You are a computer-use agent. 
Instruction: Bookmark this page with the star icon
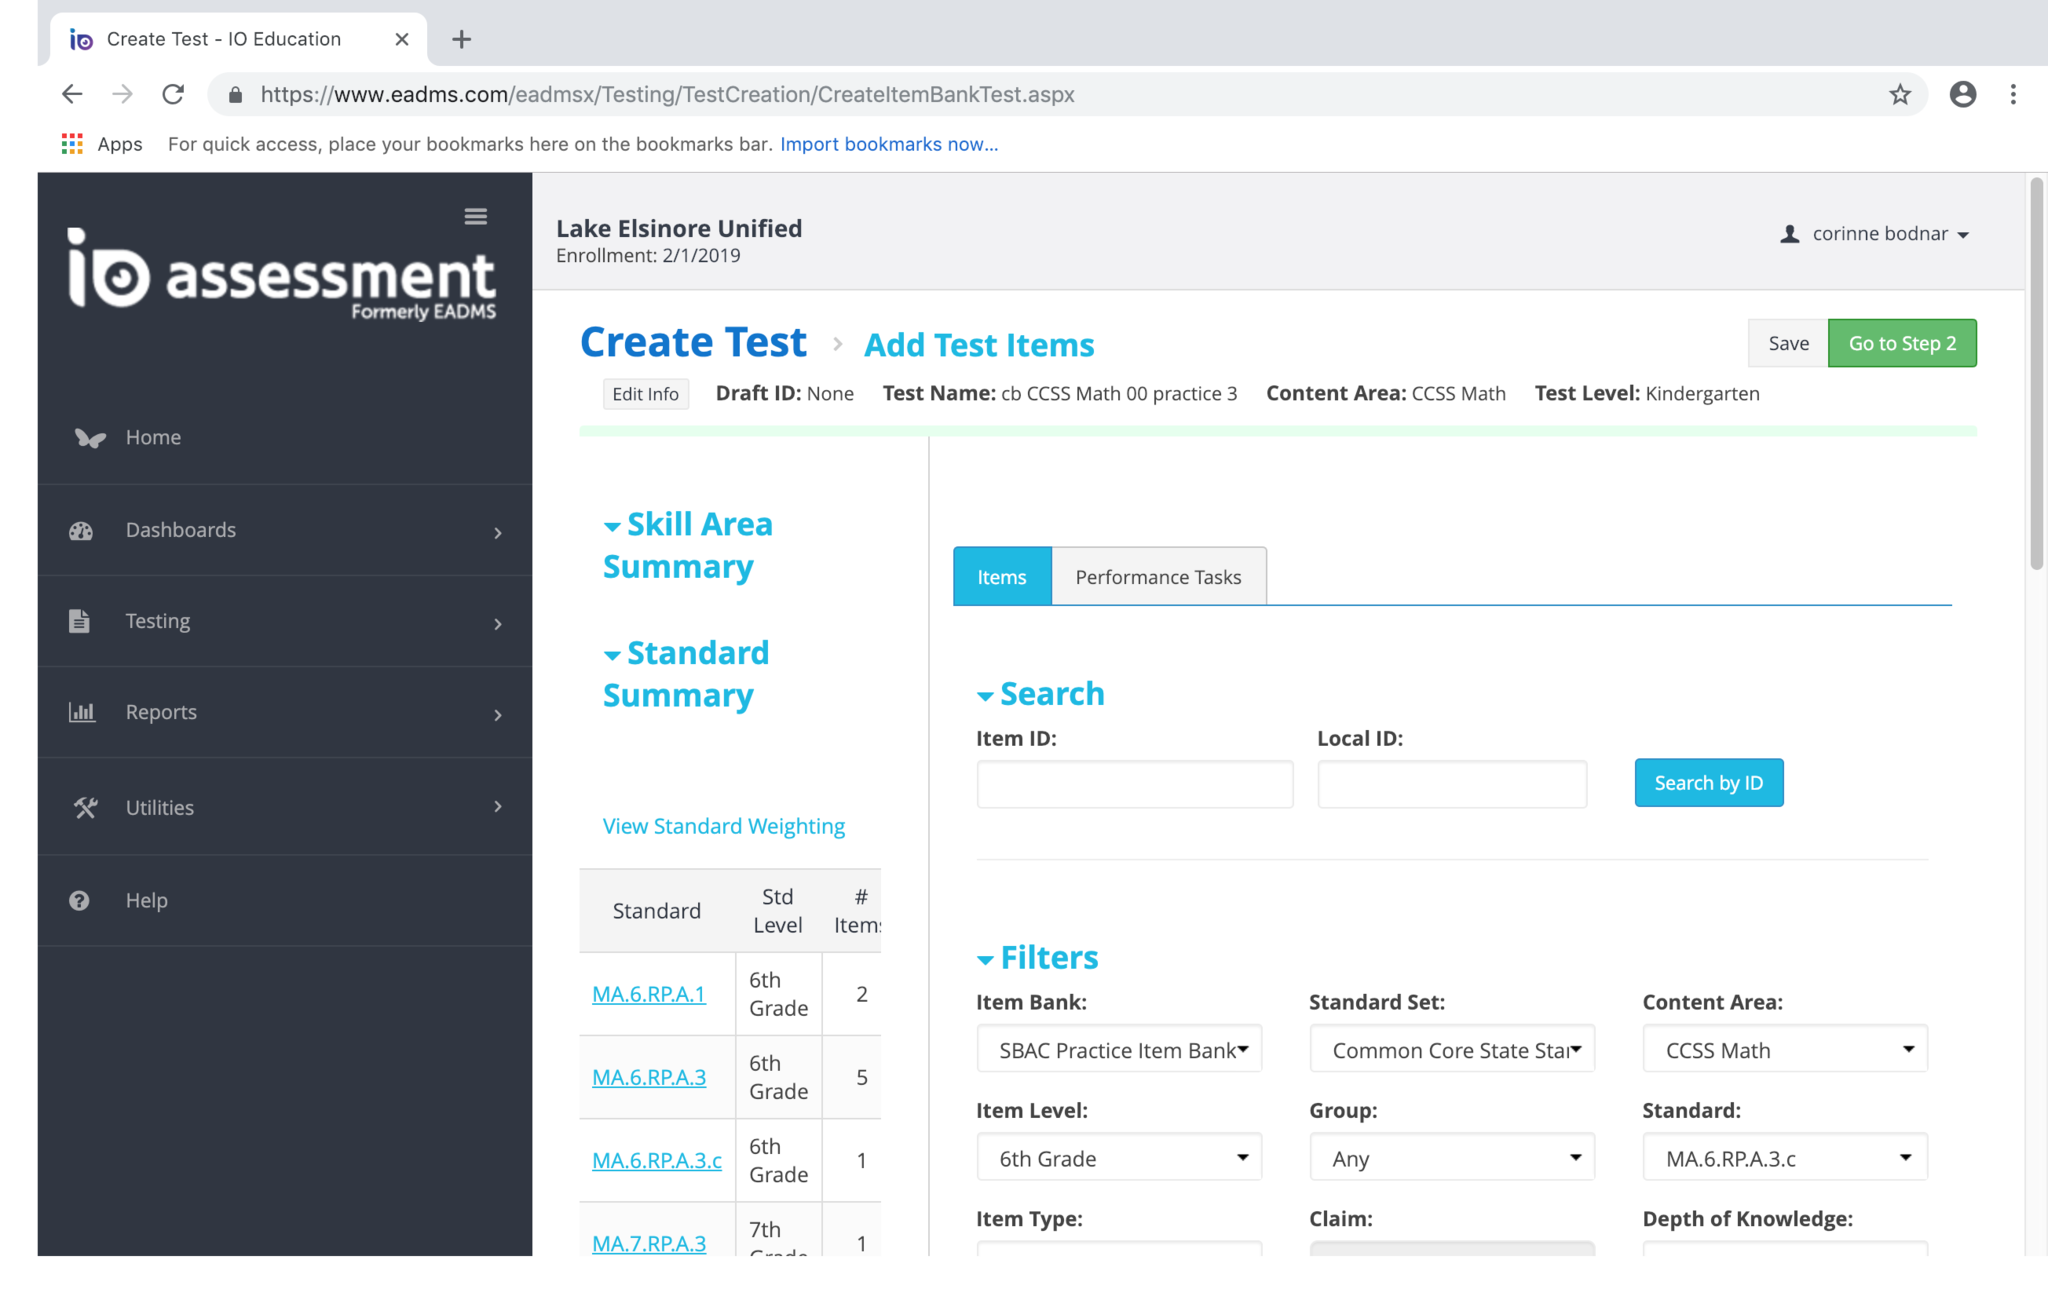coord(1900,95)
